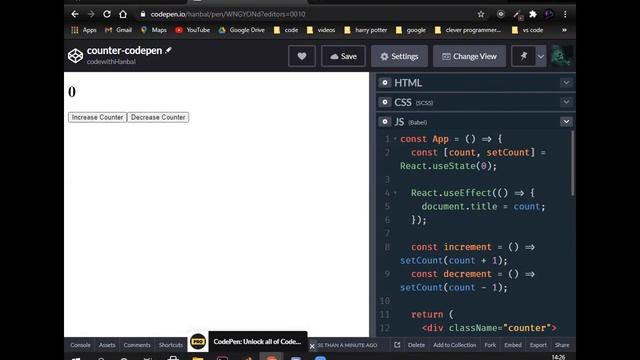Open the Console panel
The width and height of the screenshot is (640, 360).
click(x=80, y=345)
